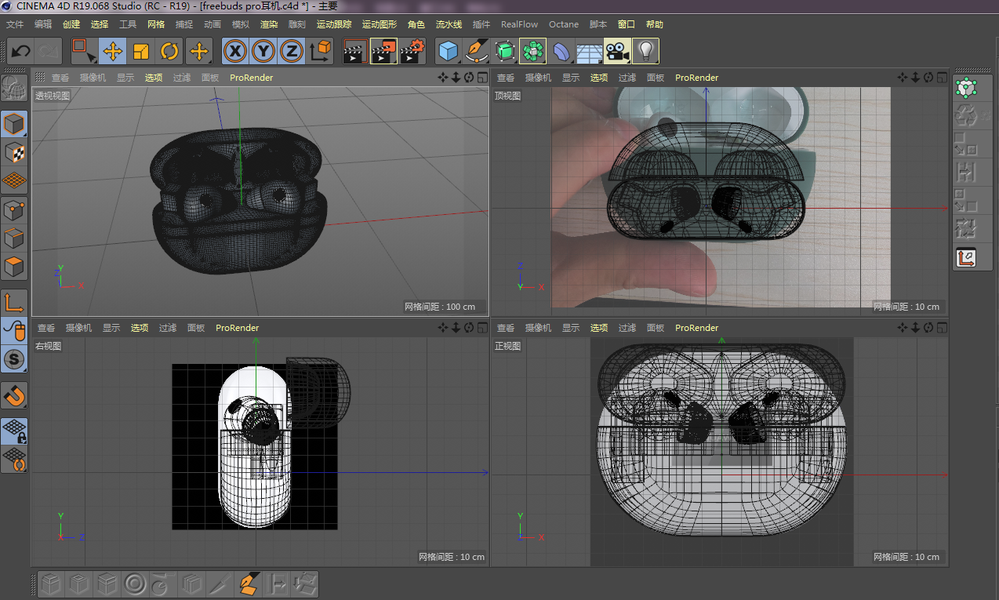Open the Floor environment flyout
Screen dimensions: 999x600
coord(589,51)
